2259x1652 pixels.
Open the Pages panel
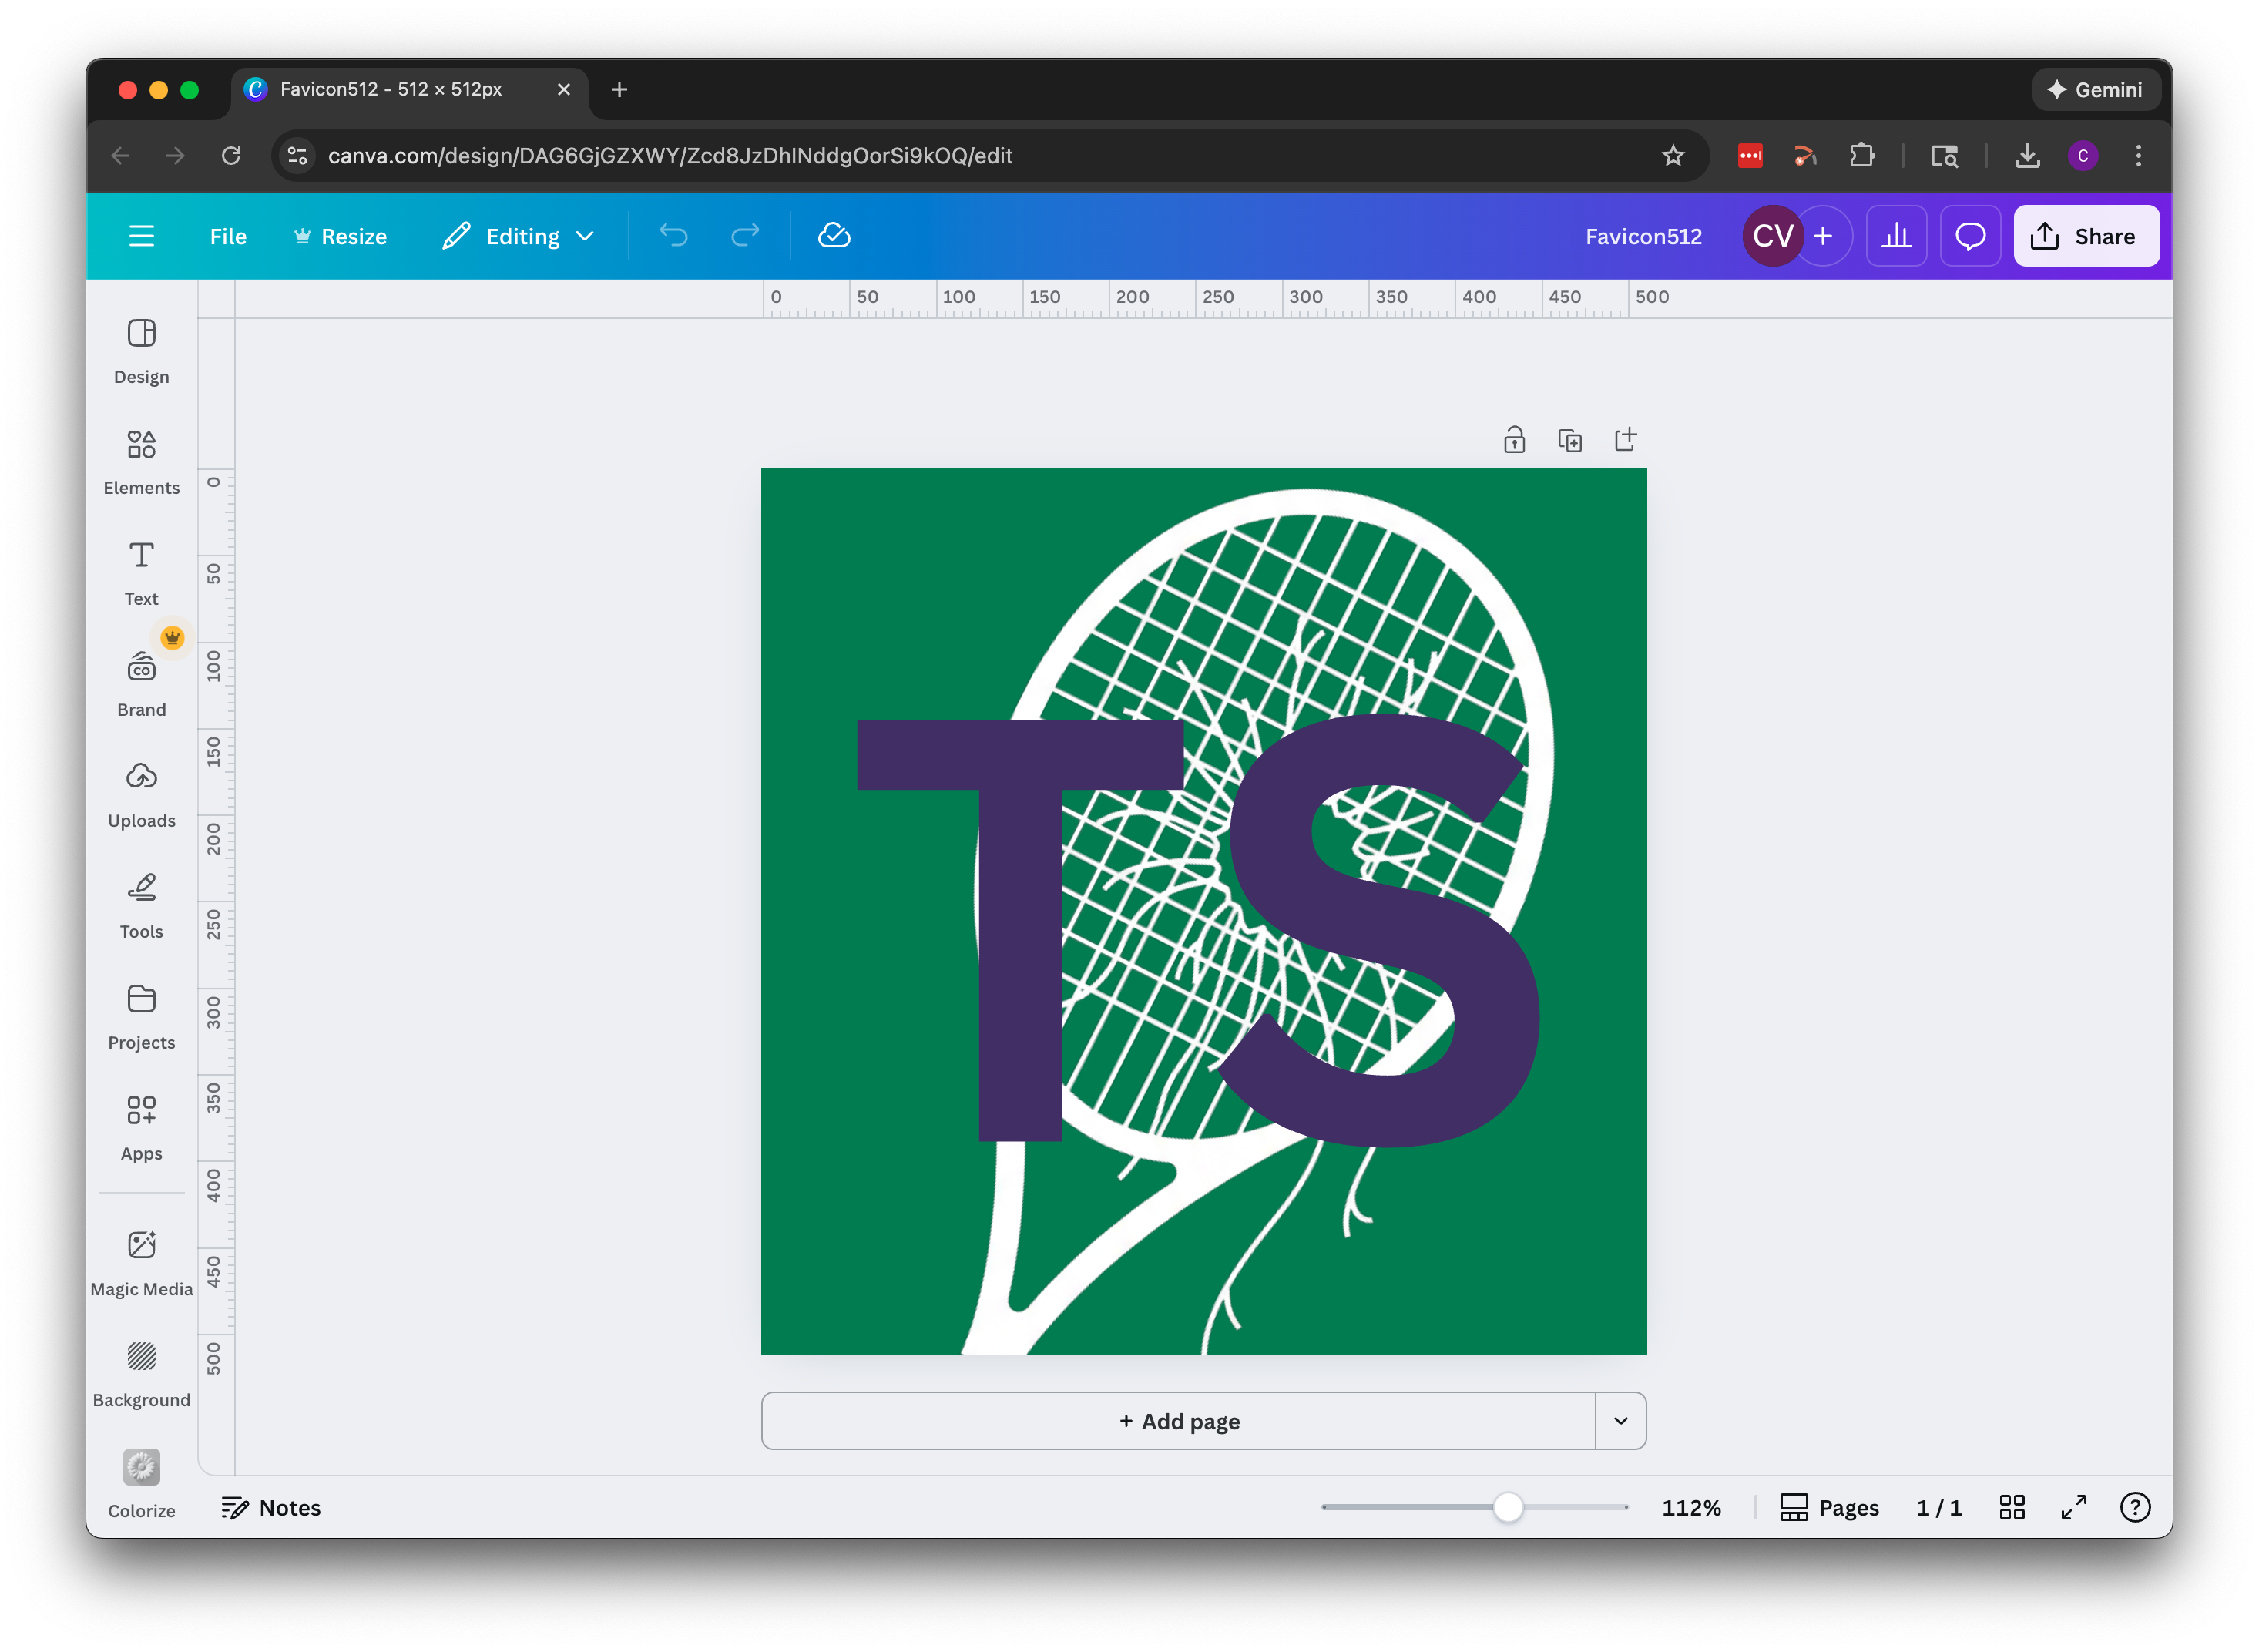tap(1828, 1507)
